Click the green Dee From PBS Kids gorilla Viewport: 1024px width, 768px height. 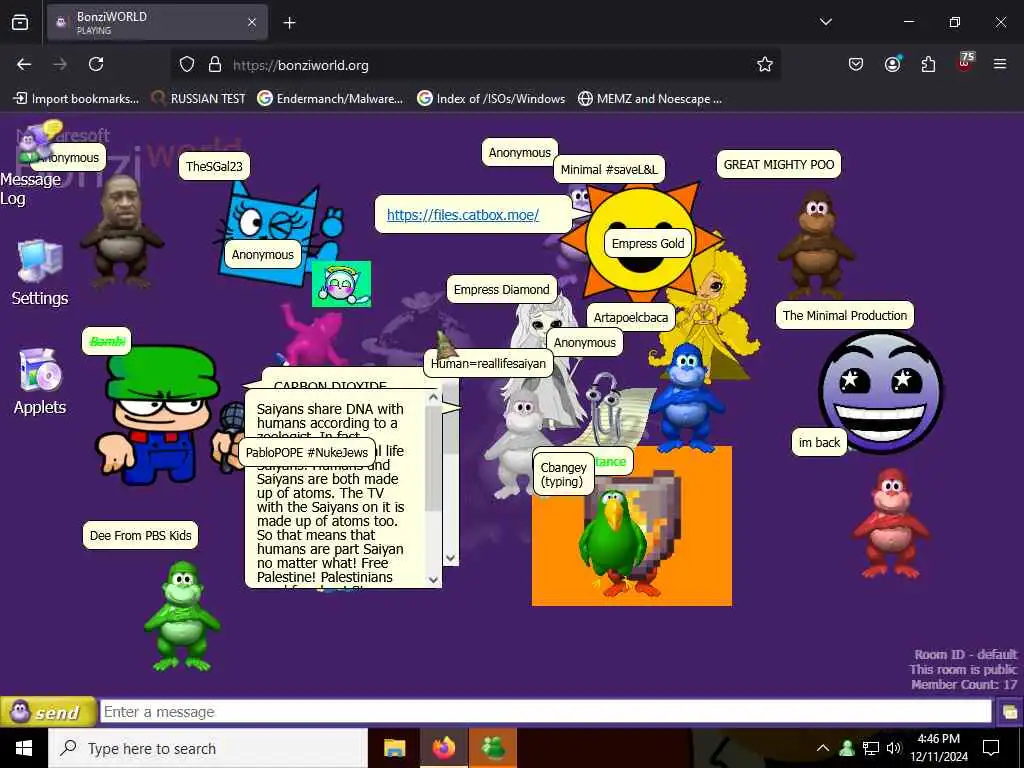coord(182,615)
